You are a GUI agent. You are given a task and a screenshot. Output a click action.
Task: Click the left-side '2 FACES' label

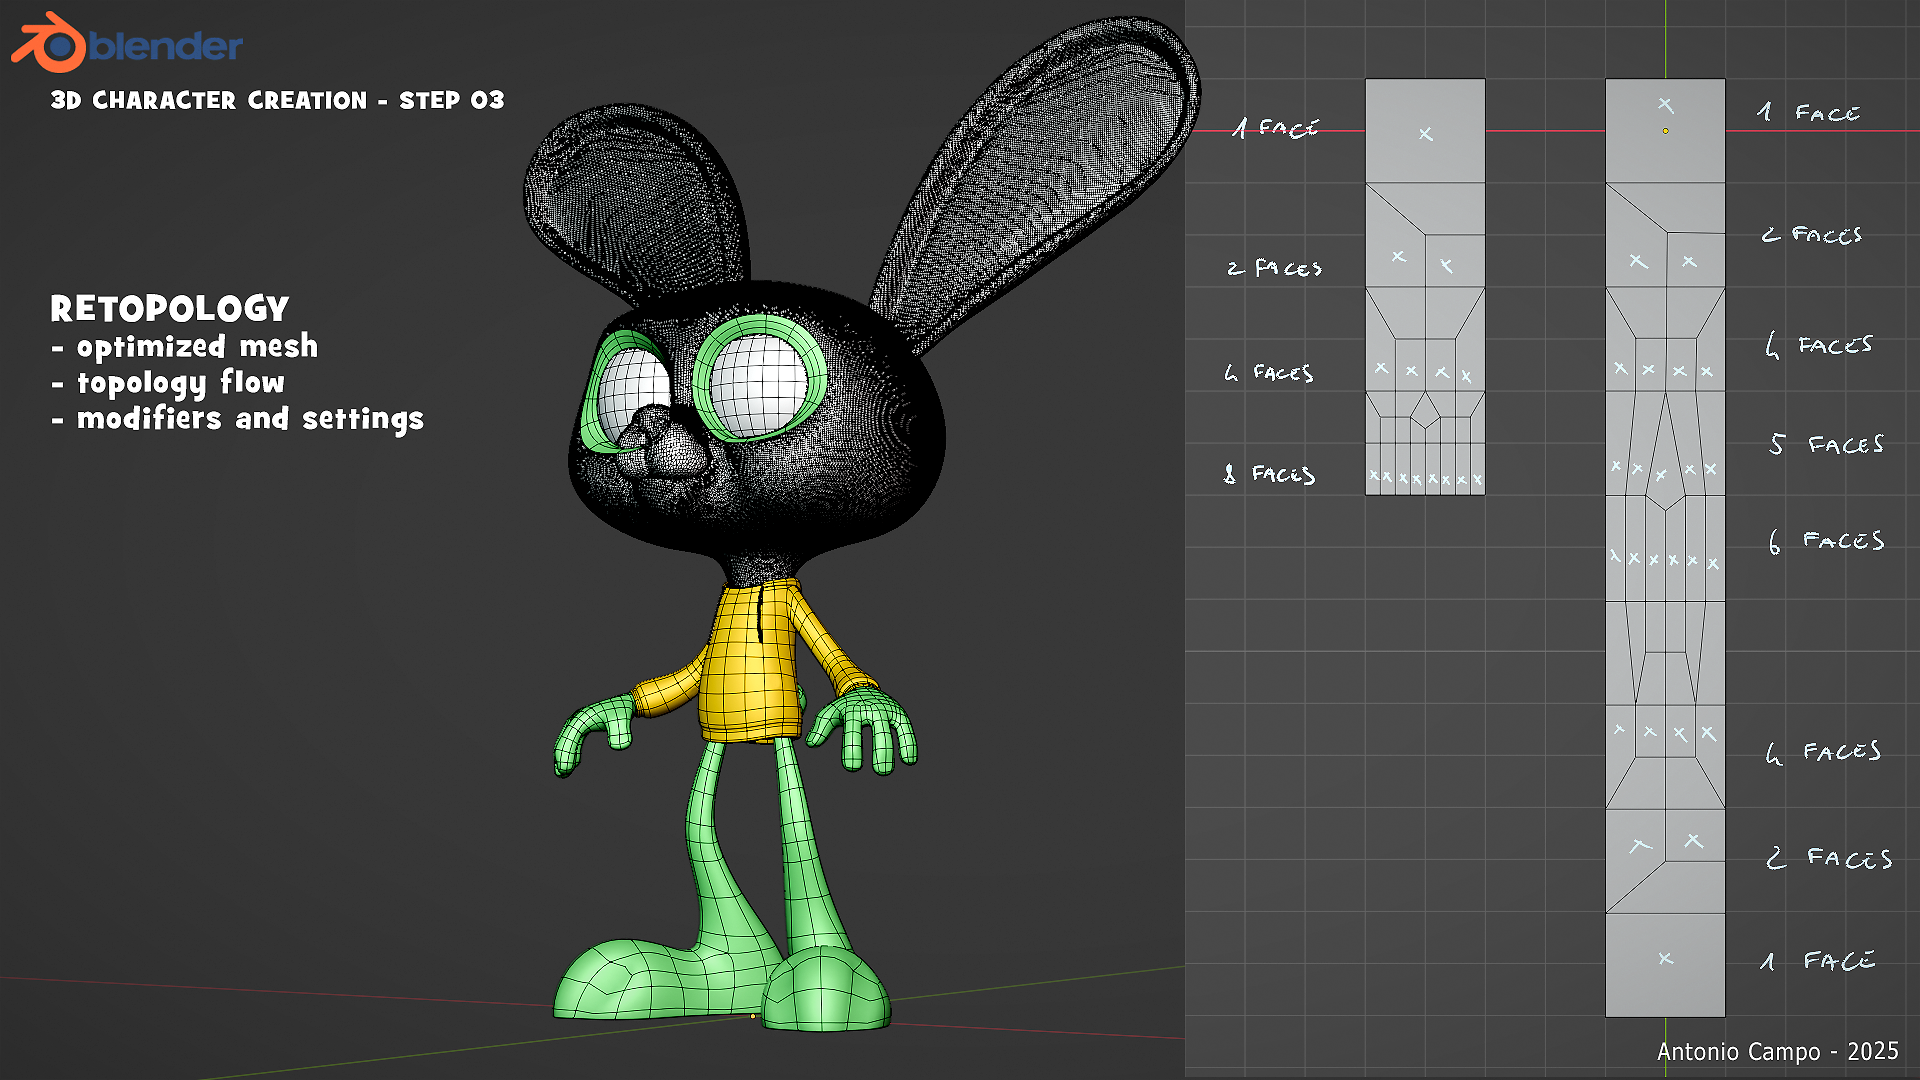pos(1275,268)
